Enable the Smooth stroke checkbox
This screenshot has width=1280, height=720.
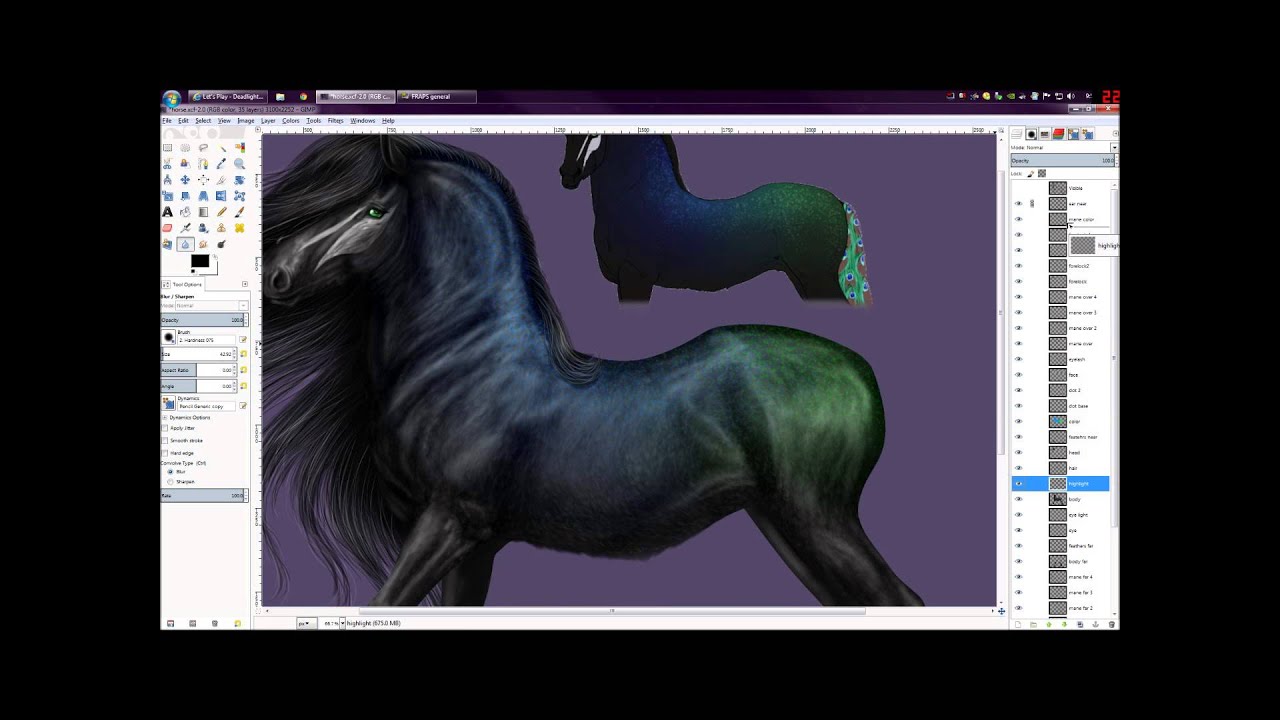click(165, 440)
